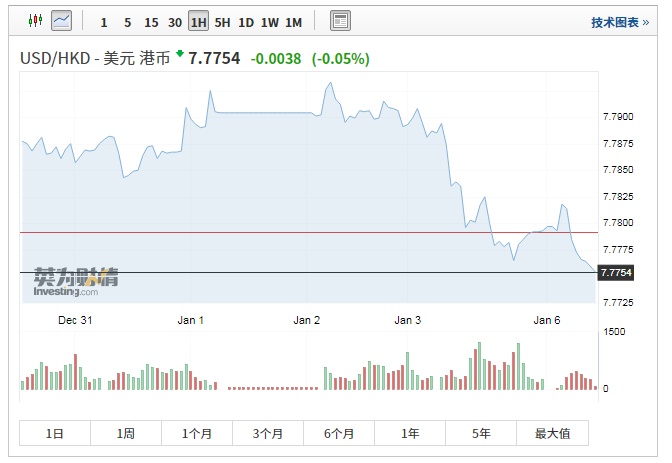Click the Jan 6 date label
The height and width of the screenshot is (463, 672).
click(x=546, y=320)
